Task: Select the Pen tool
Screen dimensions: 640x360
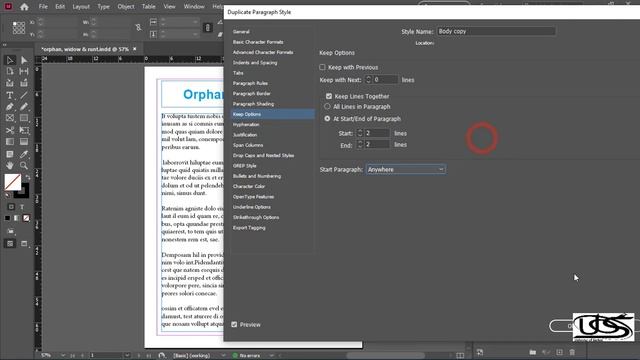Action: [10, 107]
